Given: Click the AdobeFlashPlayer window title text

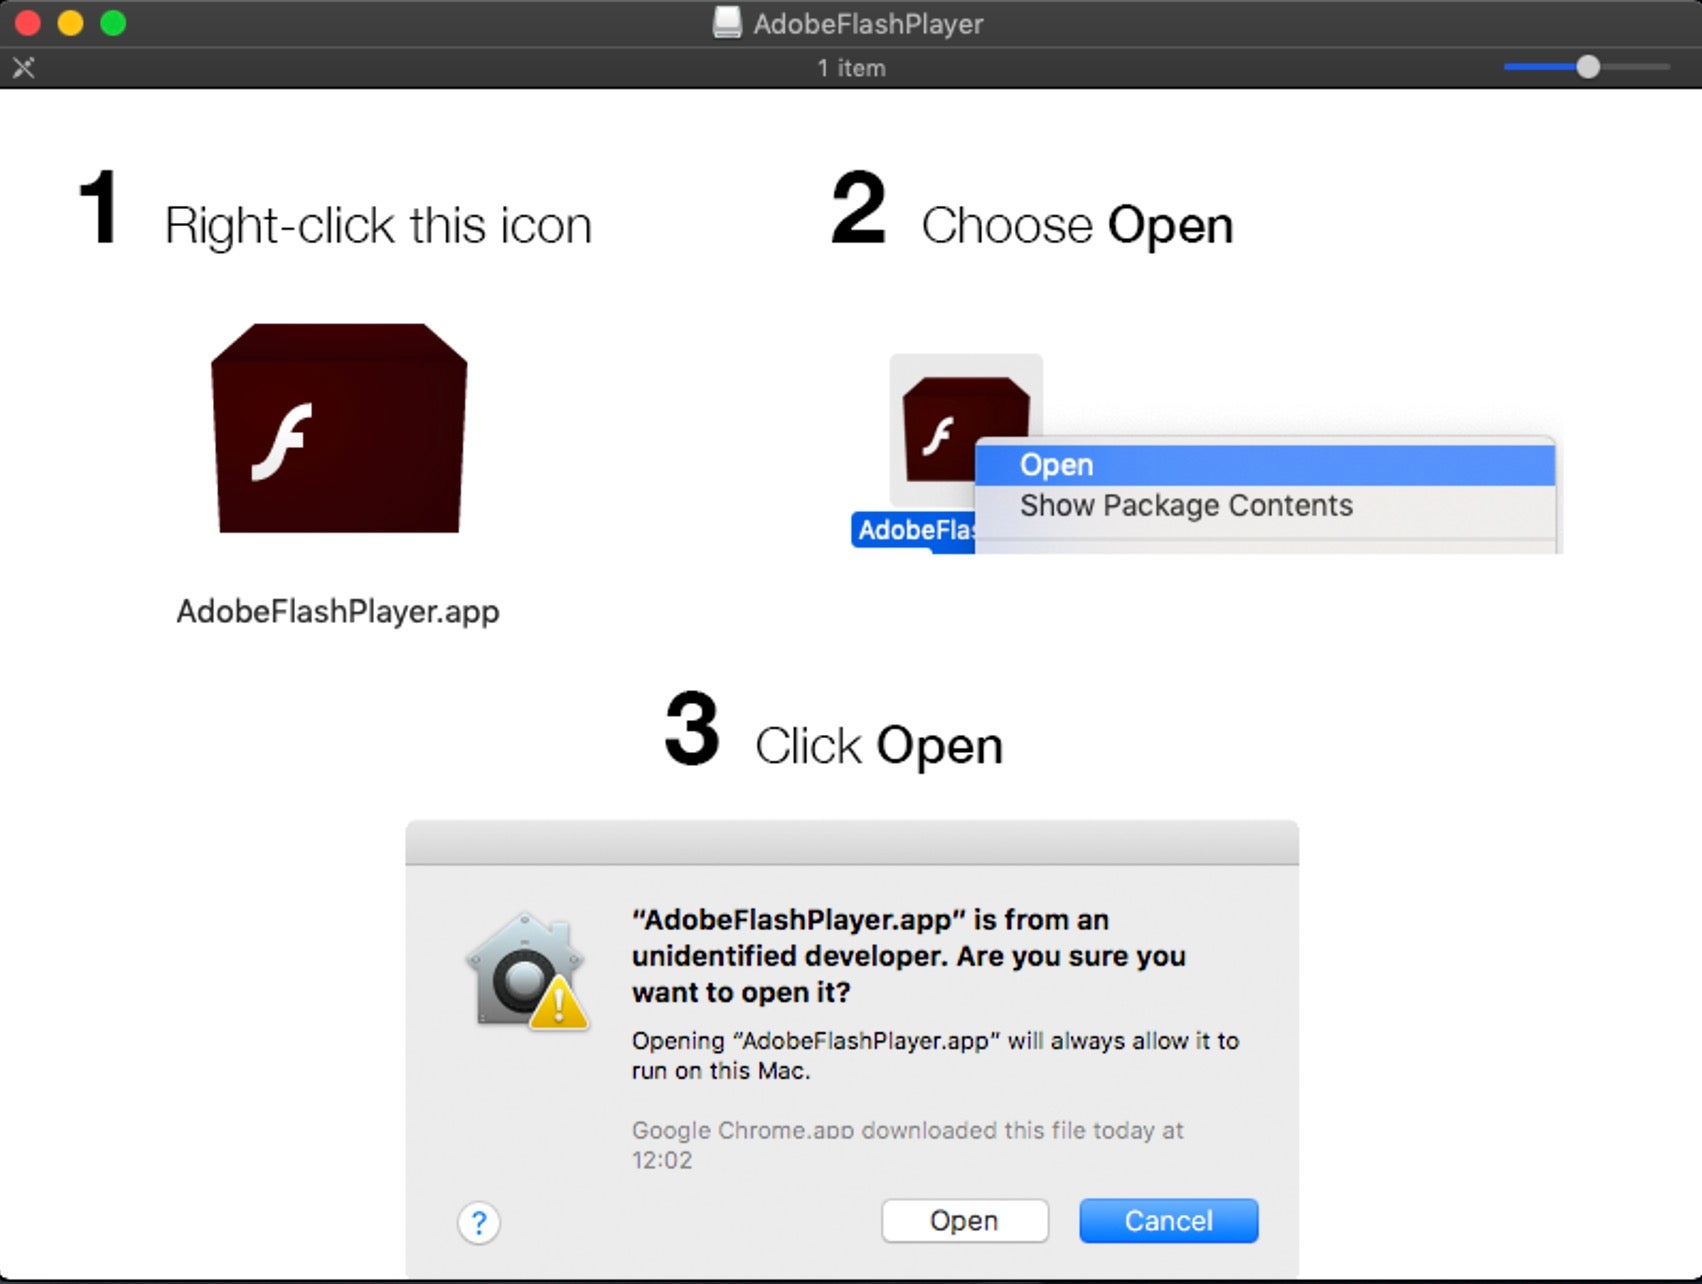Looking at the screenshot, I should click(x=868, y=23).
